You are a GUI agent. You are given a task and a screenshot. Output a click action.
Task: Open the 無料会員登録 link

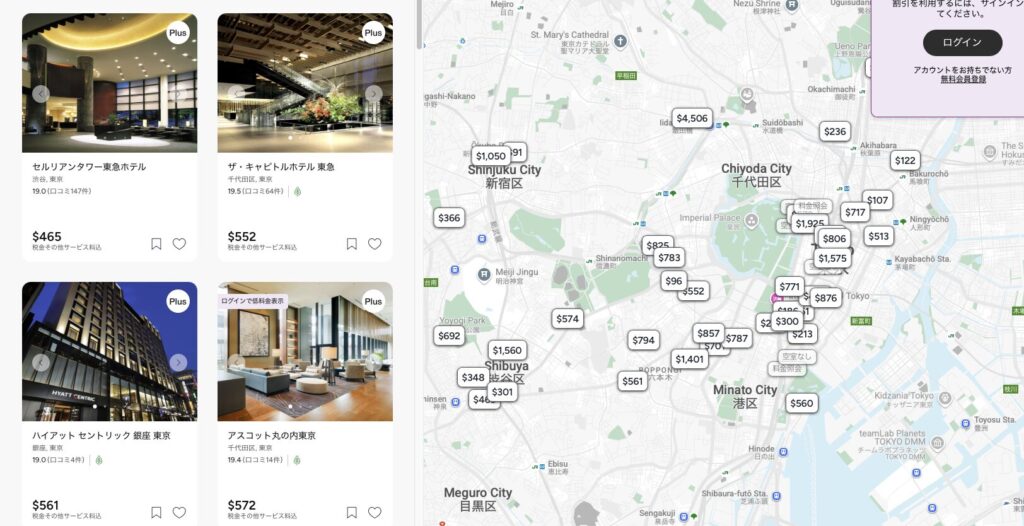coord(963,79)
